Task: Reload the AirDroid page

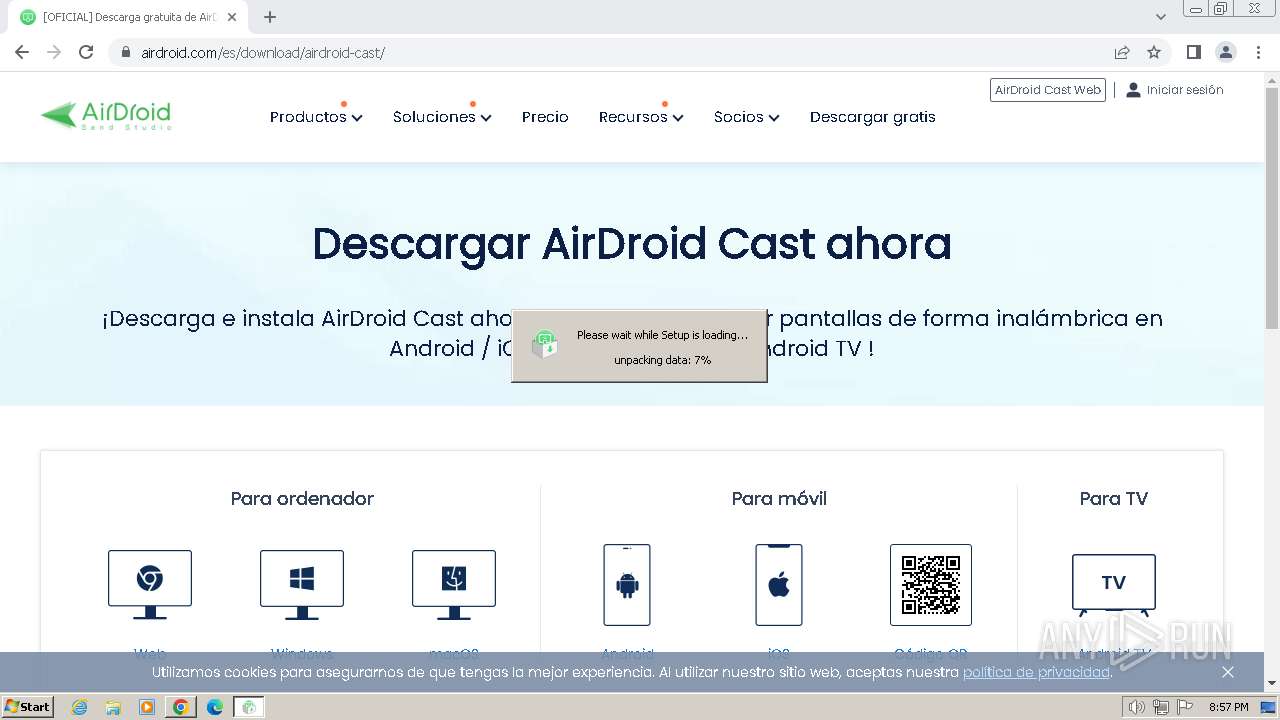Action: [86, 52]
